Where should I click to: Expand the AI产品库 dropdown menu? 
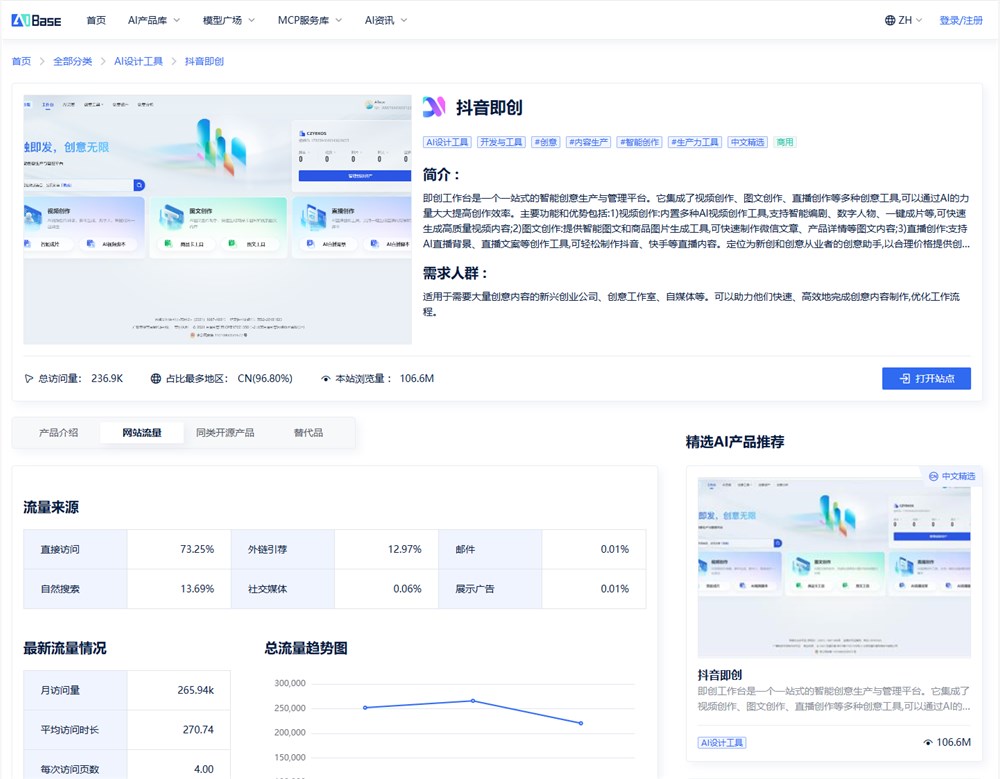(154, 20)
